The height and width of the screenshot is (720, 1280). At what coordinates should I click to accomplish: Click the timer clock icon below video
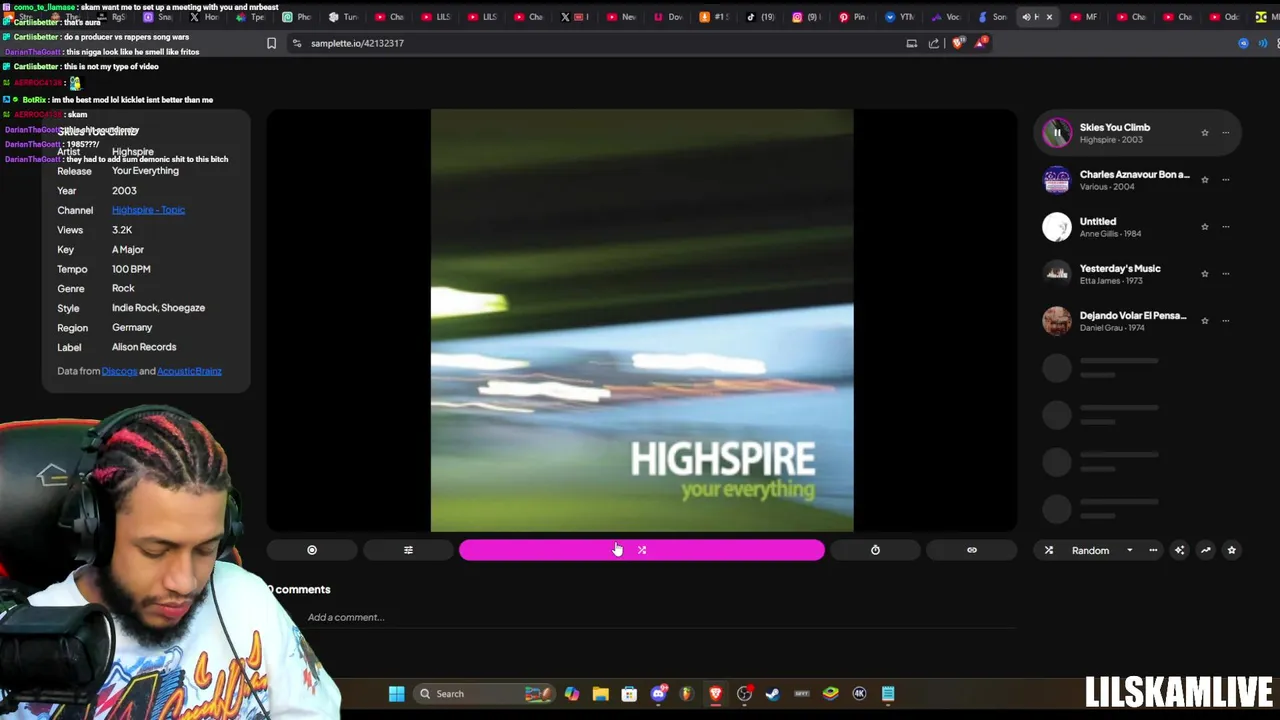(875, 550)
